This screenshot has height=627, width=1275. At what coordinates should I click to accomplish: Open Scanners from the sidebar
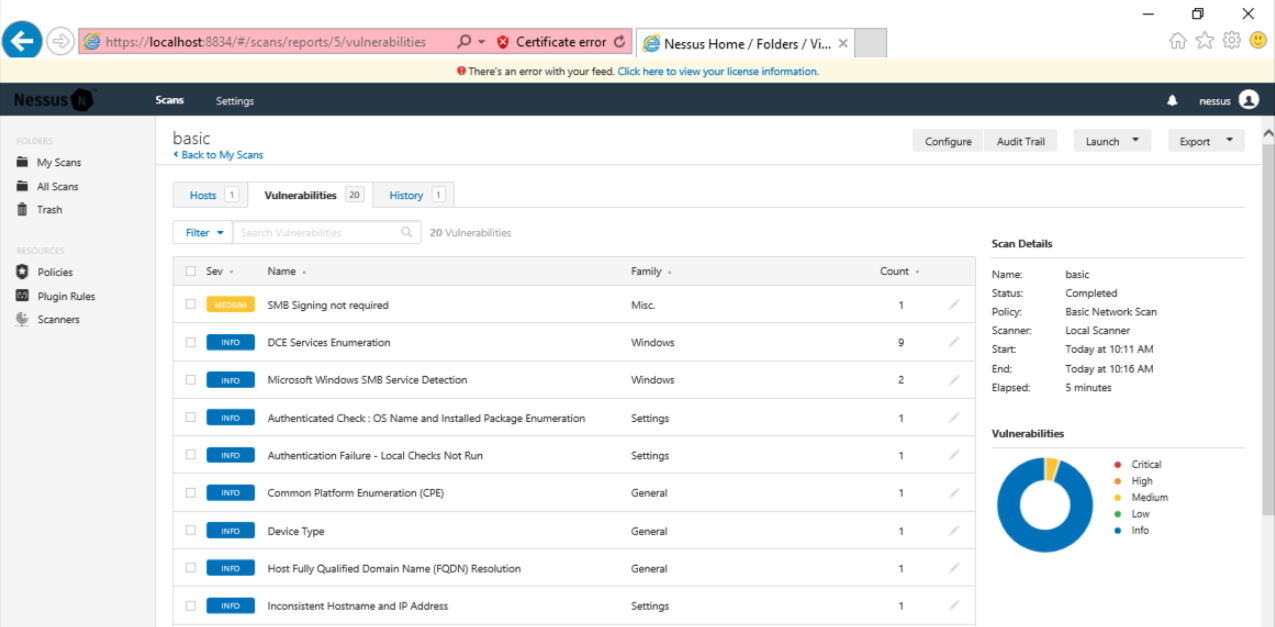[58, 320]
